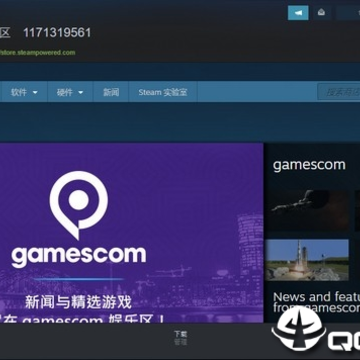This screenshot has width=360, height=360.
Task: Click the 1171319561 profile name
Action: [x=57, y=33]
